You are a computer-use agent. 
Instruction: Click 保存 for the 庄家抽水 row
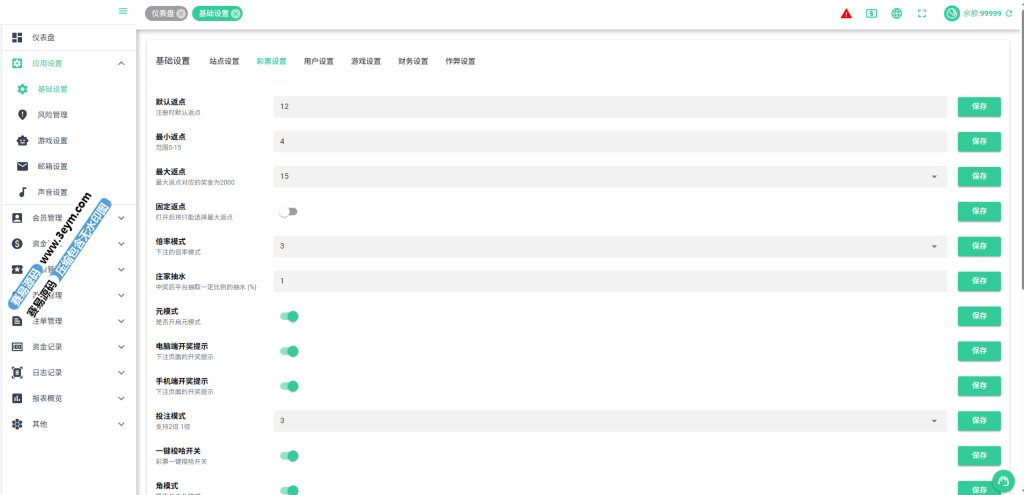tap(979, 281)
